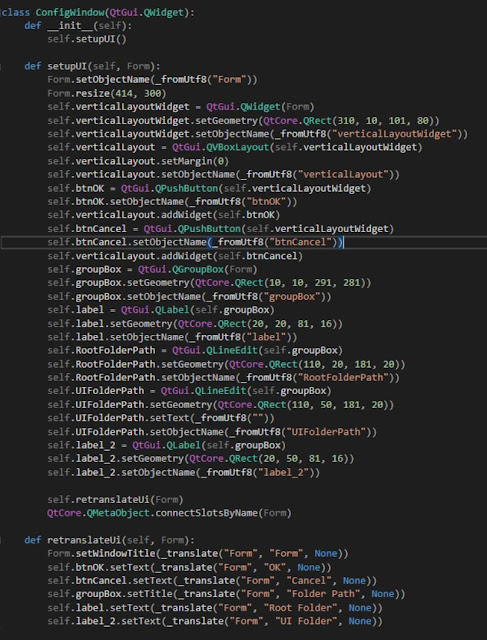Click verticalLayout.setObjectName "verticalLayout" line

[x=223, y=174]
